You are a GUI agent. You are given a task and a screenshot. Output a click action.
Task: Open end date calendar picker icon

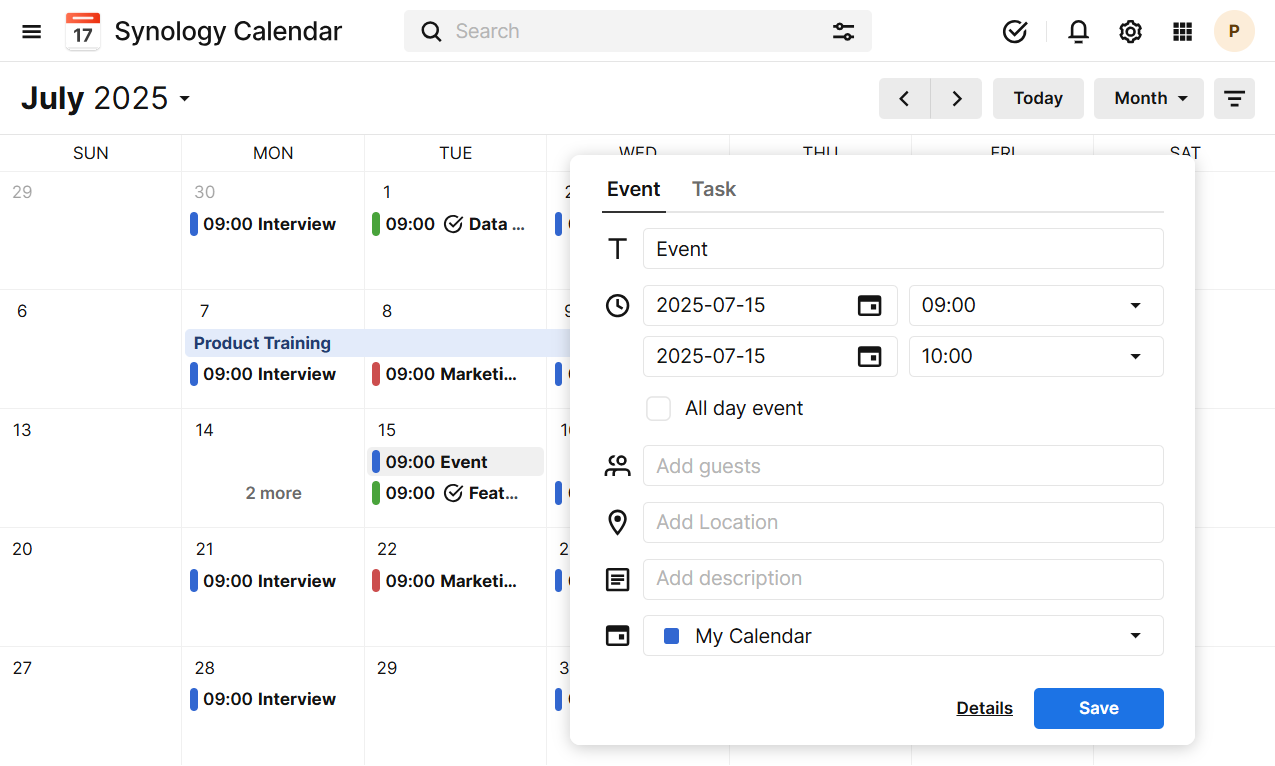pyautogui.click(x=870, y=357)
